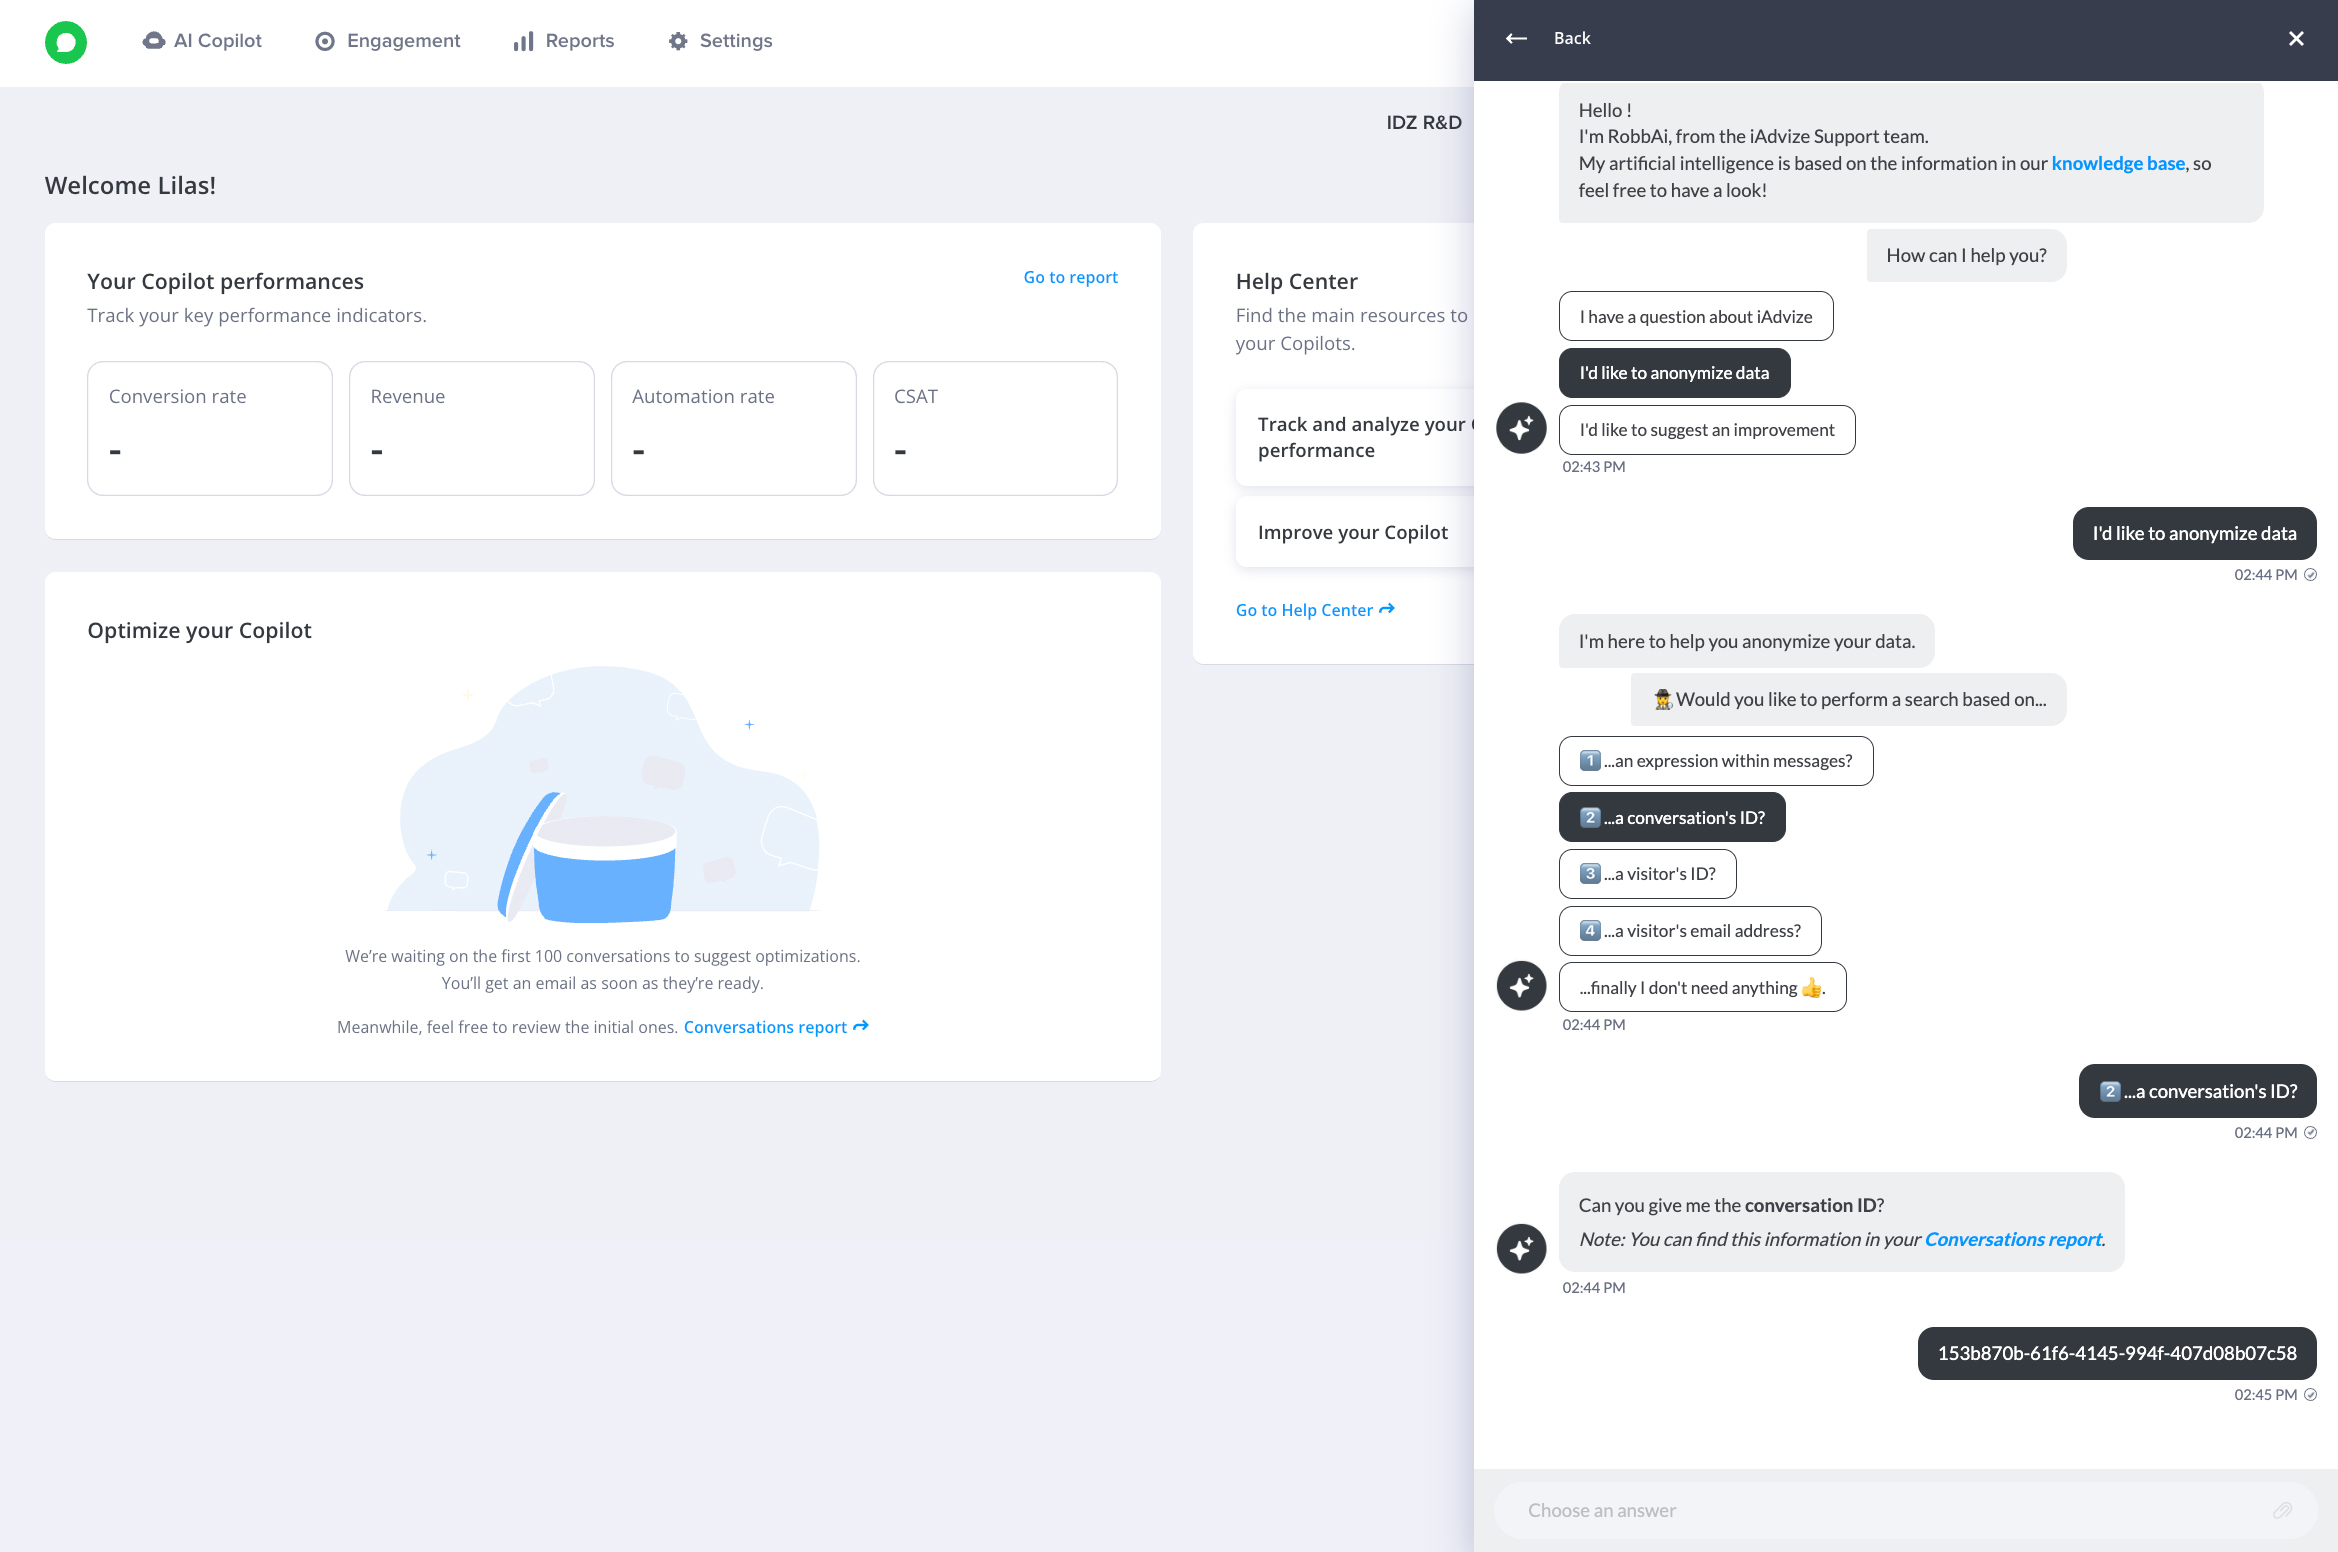Click the Choose an answer input field
Screen dimensions: 2338x1552
[1880, 1510]
